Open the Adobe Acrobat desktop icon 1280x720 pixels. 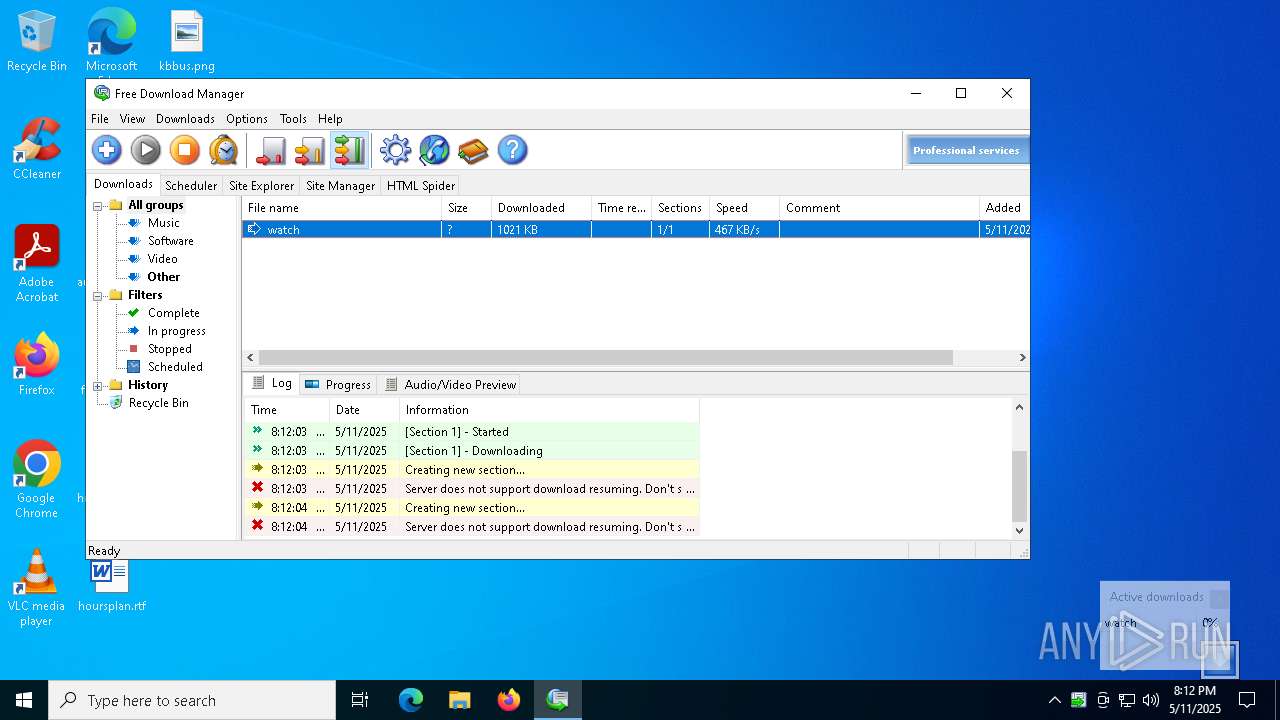[x=37, y=264]
